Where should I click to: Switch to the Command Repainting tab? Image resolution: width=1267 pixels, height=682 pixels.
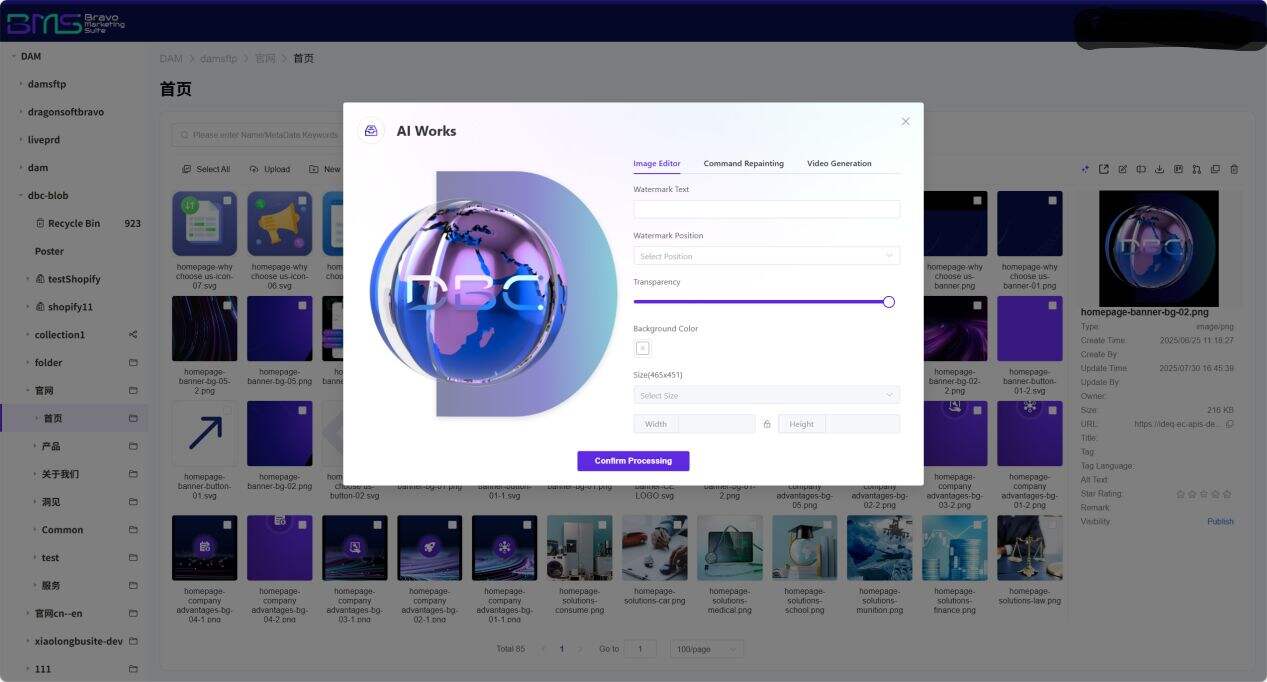click(x=743, y=163)
